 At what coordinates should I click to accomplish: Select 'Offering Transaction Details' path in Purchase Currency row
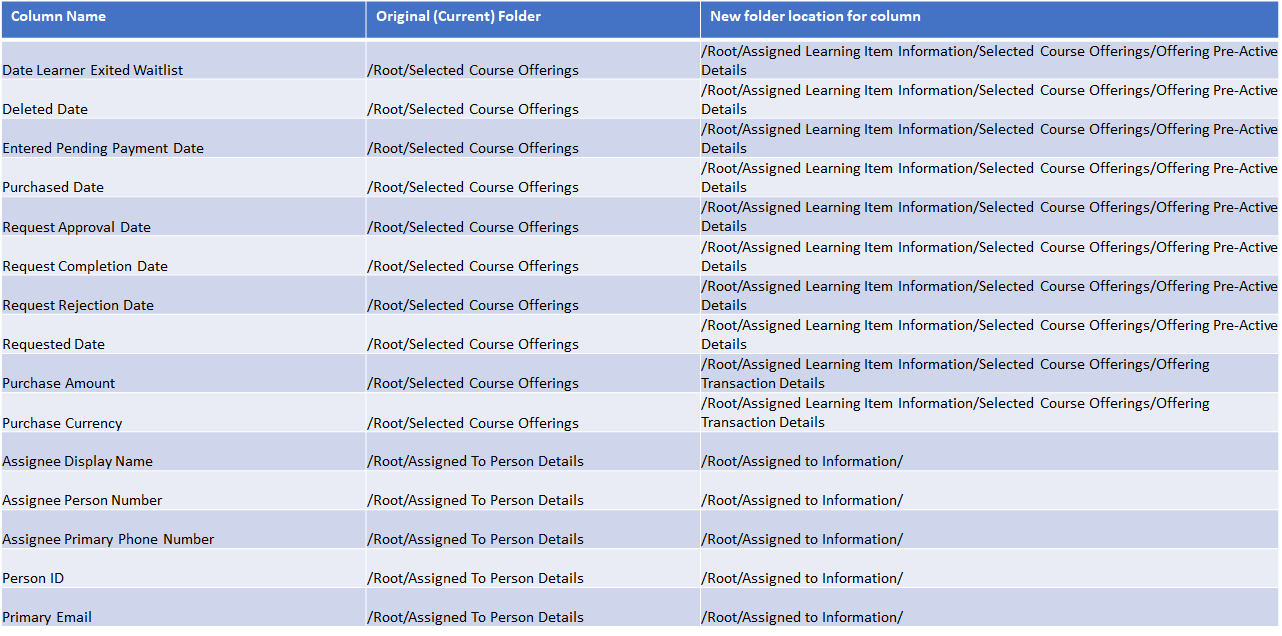click(x=990, y=412)
